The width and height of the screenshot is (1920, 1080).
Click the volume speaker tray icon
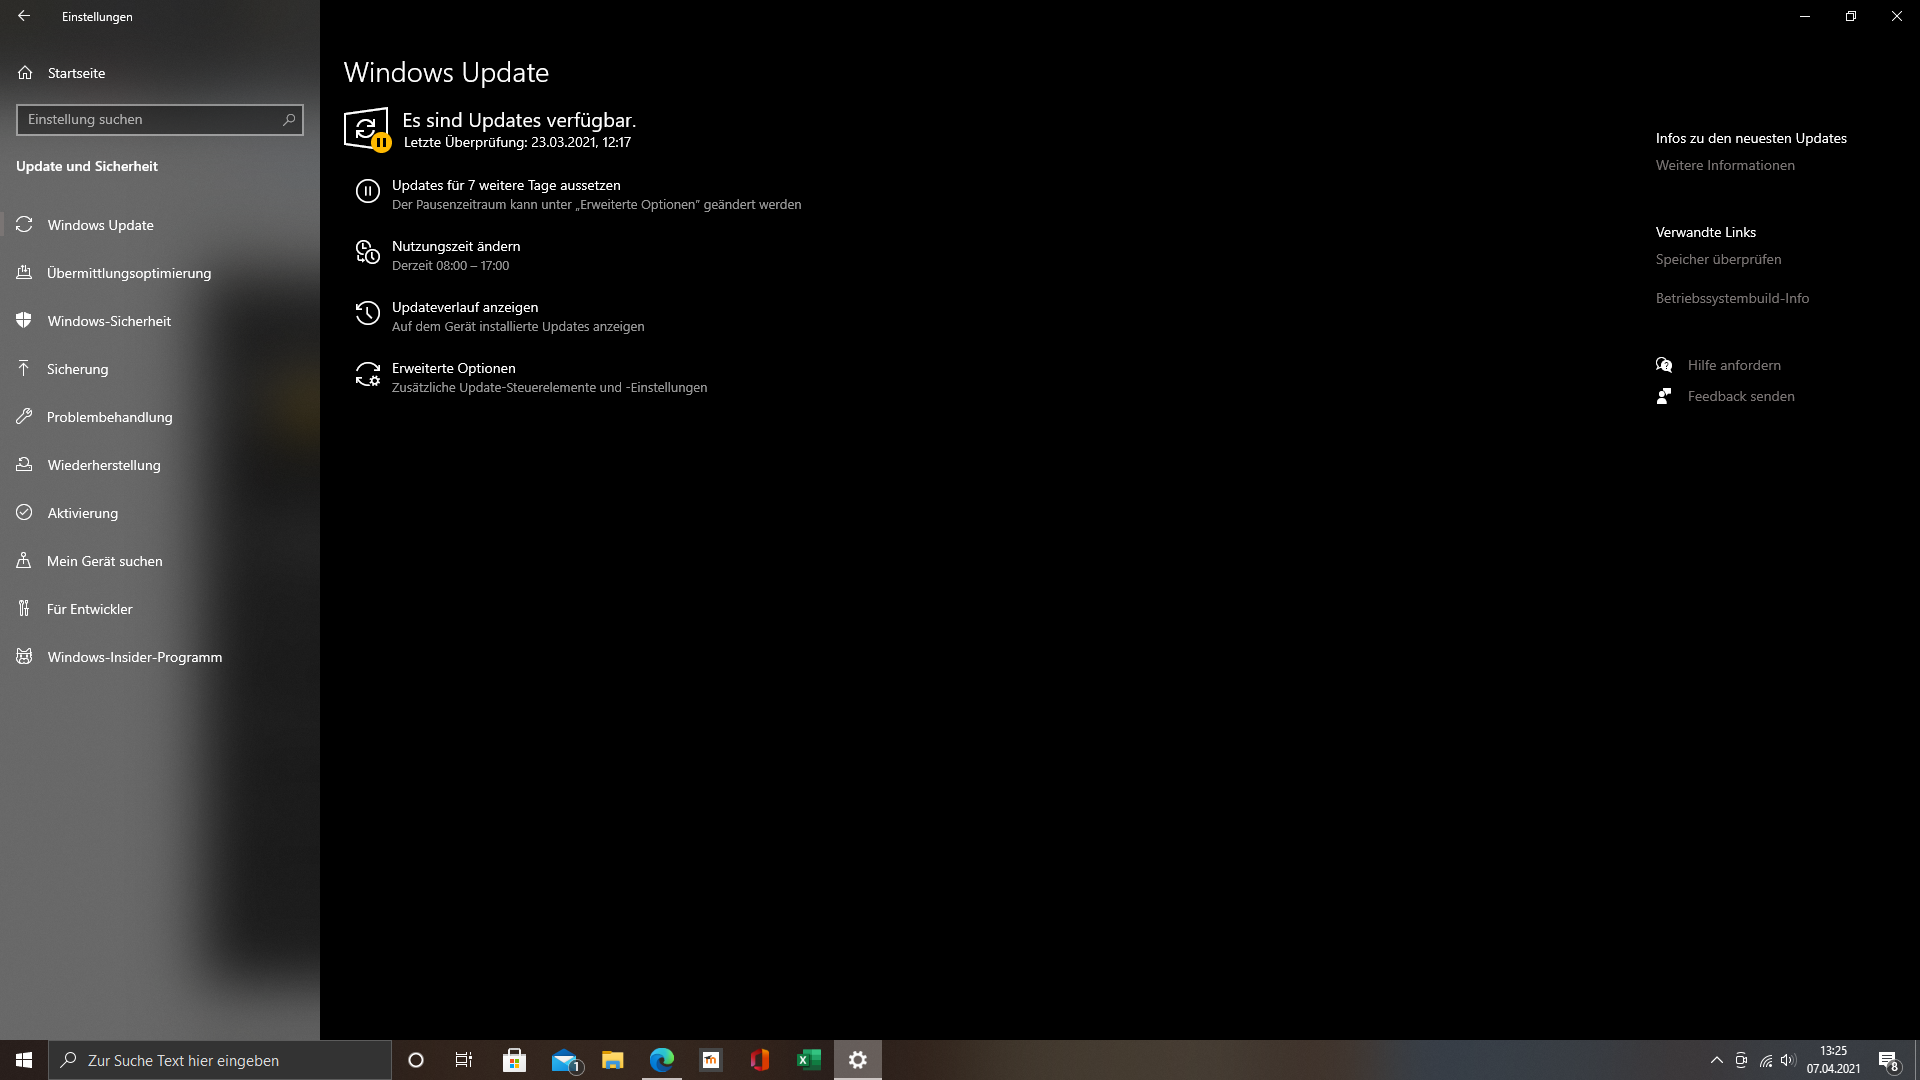(x=1788, y=1060)
